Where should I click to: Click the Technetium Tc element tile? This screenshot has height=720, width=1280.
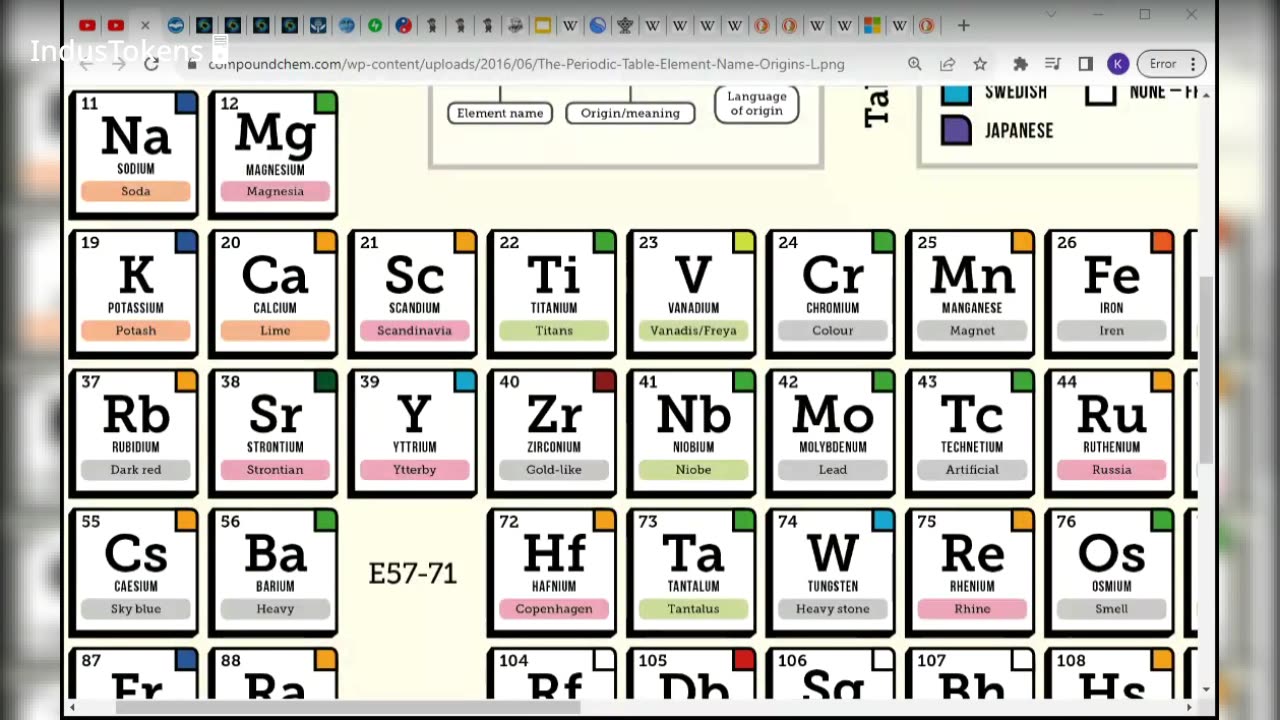click(x=970, y=433)
